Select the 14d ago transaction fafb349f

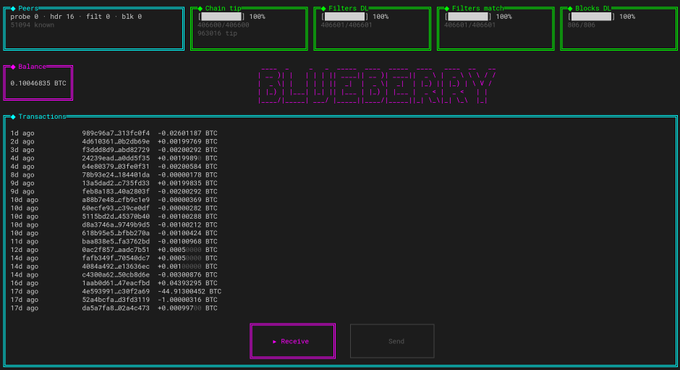pos(114,258)
